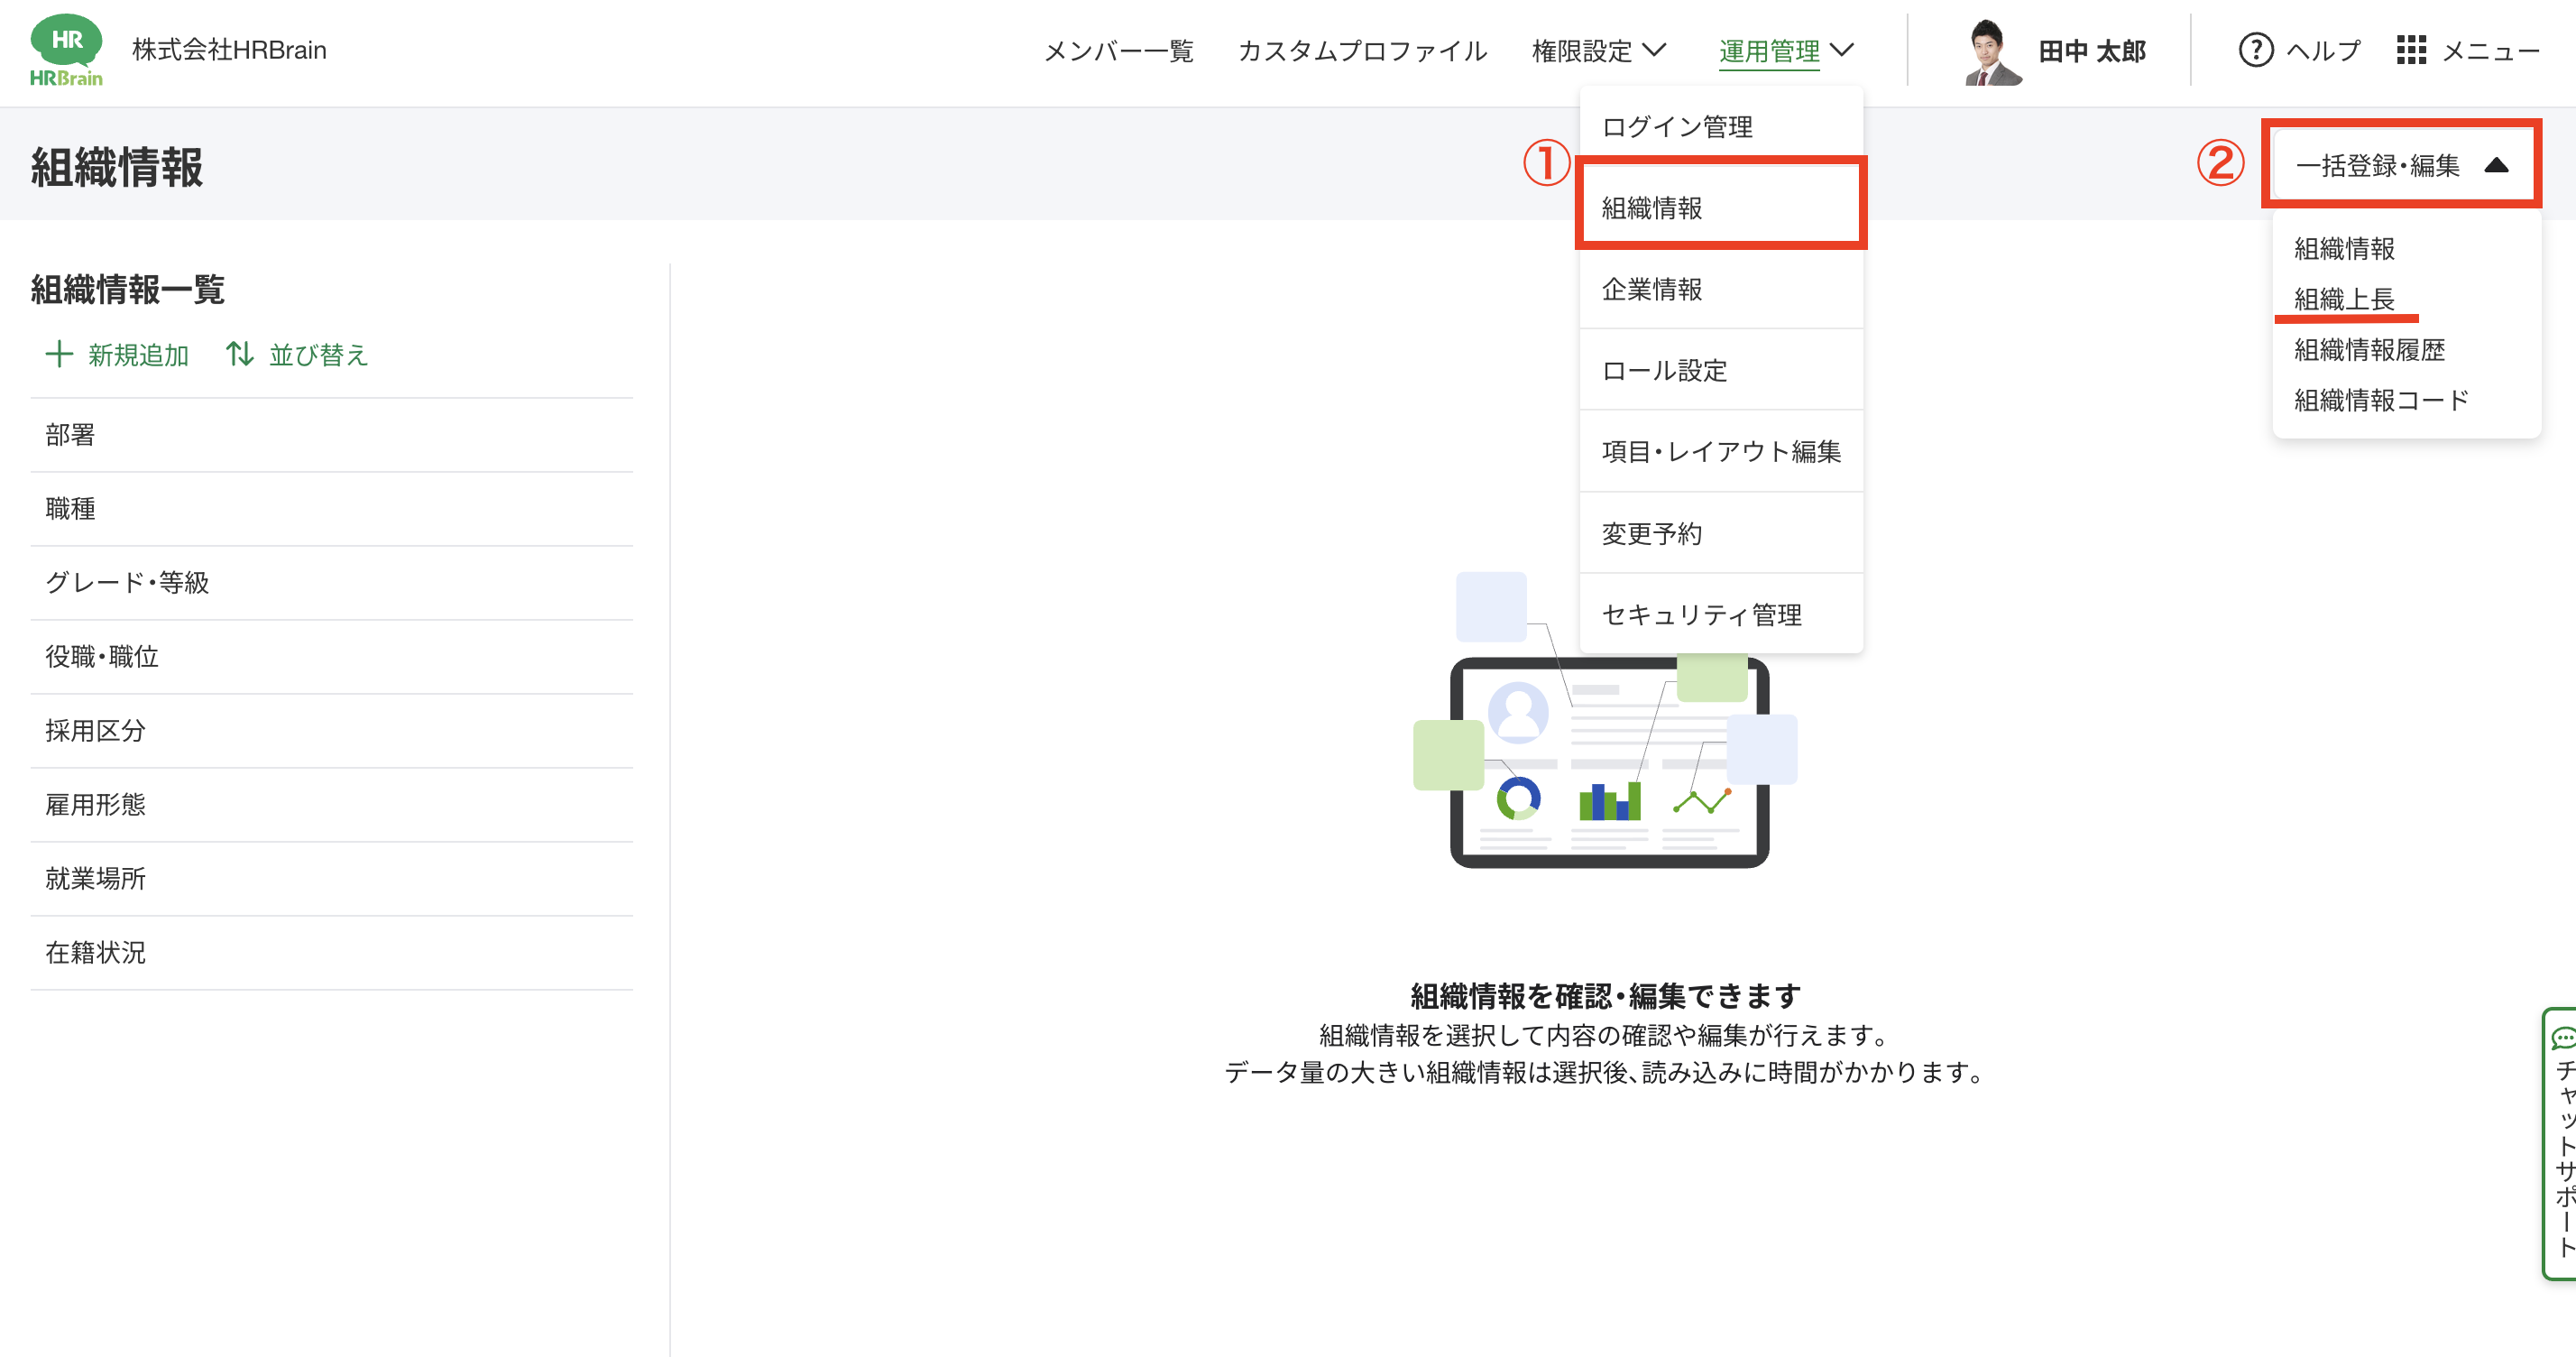Open 在籍状況 list item
The height and width of the screenshot is (1357, 2576).
click(x=95, y=953)
